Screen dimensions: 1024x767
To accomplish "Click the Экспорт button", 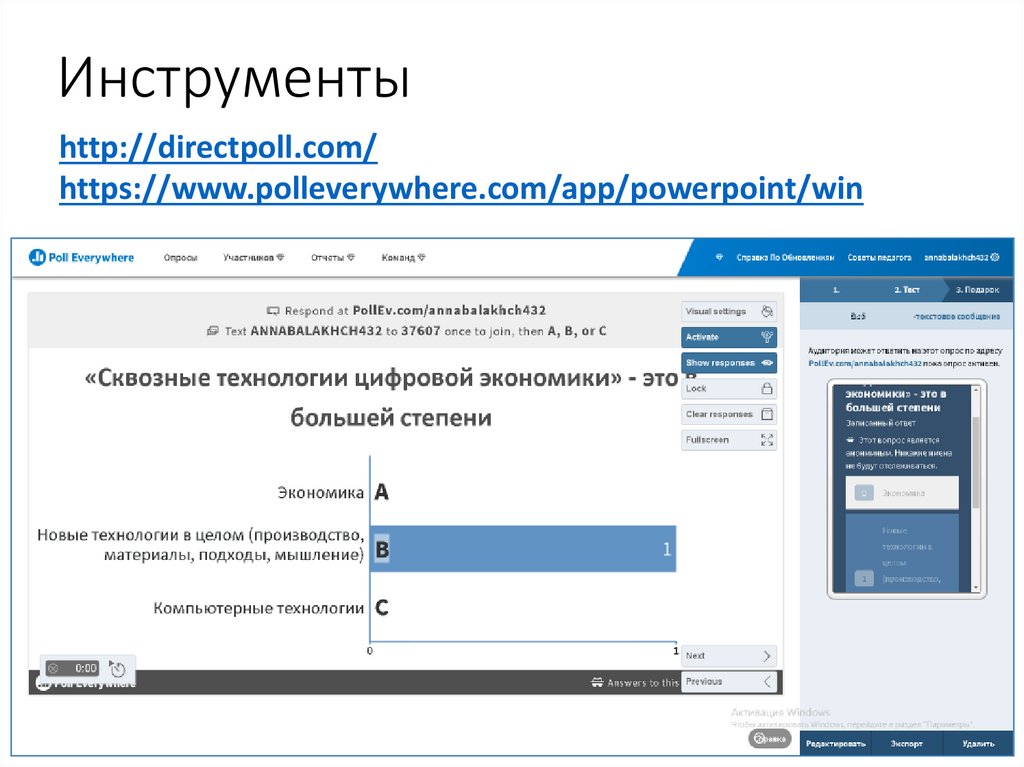I will click(906, 743).
